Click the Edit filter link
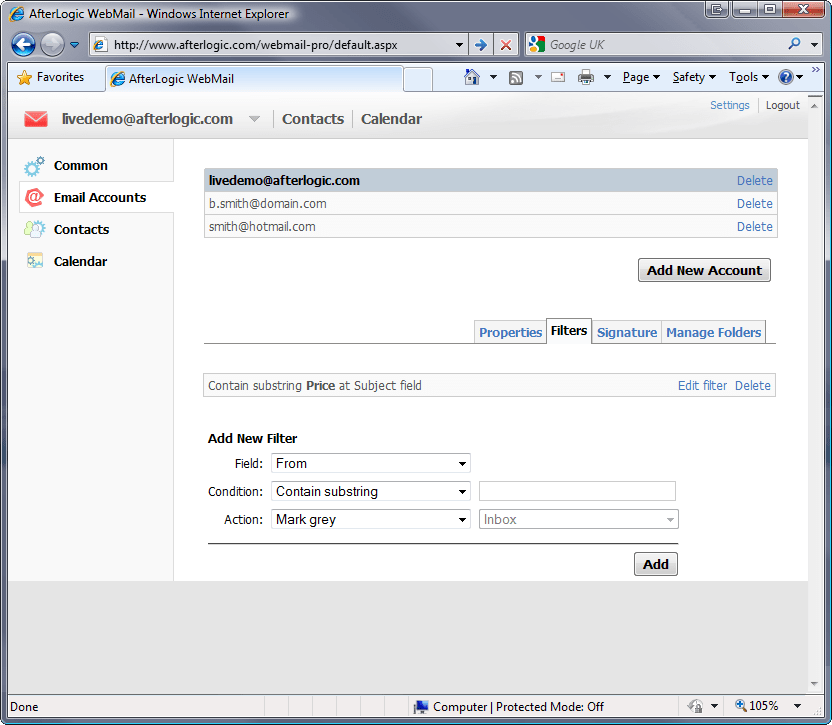This screenshot has height=725, width=832. [x=702, y=385]
